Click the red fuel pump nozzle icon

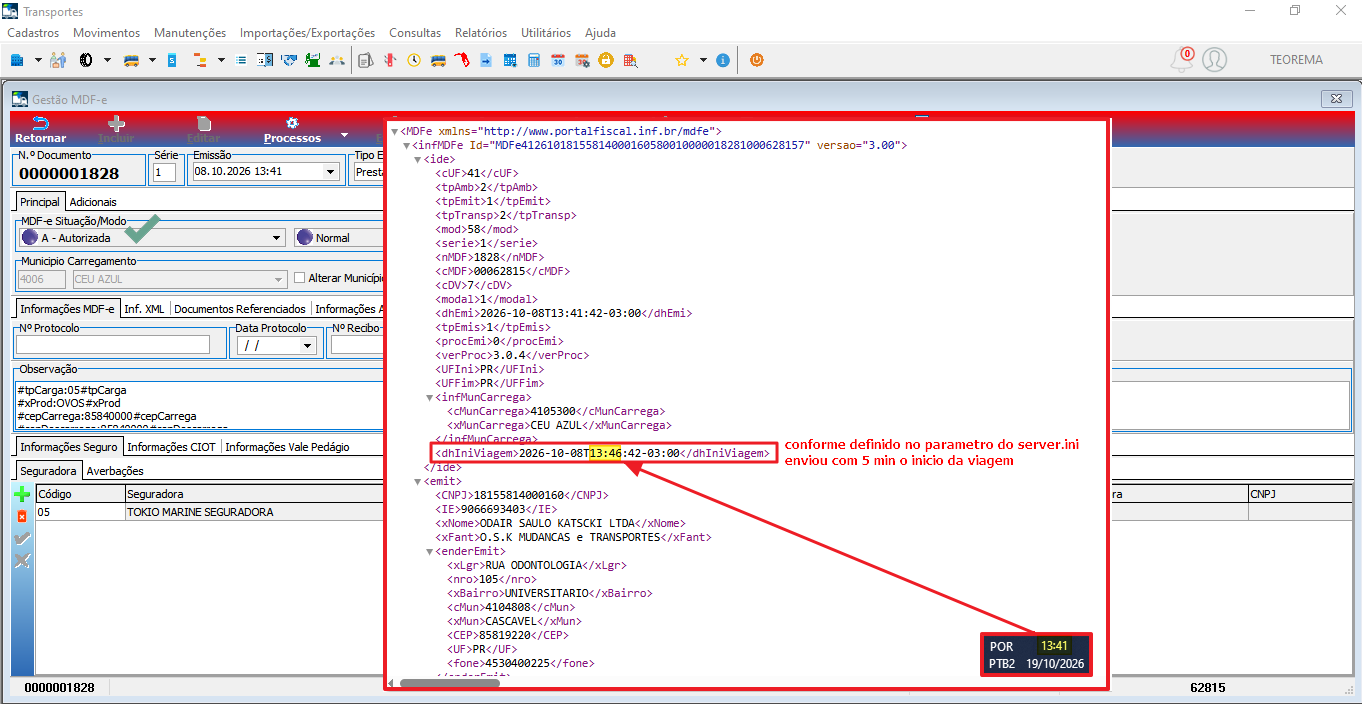coord(462,60)
